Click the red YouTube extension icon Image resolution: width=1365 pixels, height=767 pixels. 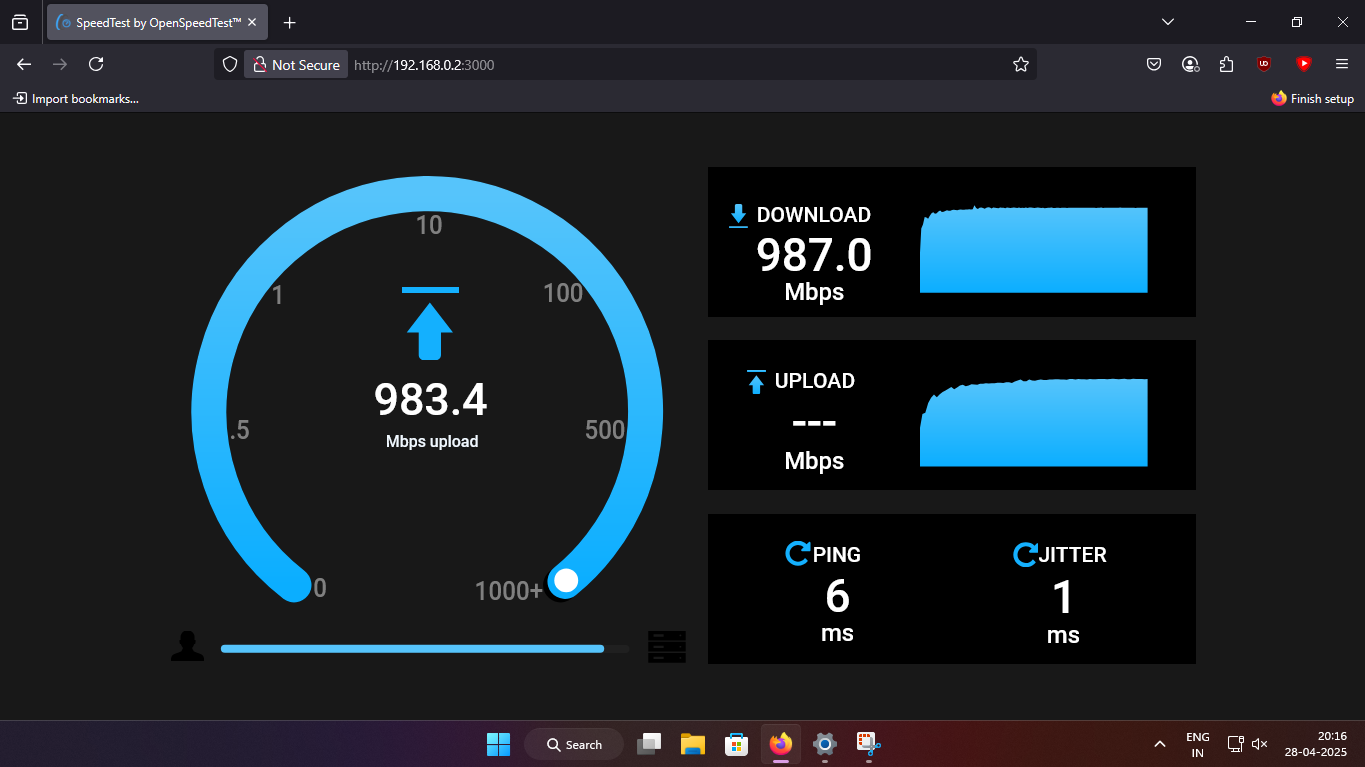pyautogui.click(x=1303, y=64)
